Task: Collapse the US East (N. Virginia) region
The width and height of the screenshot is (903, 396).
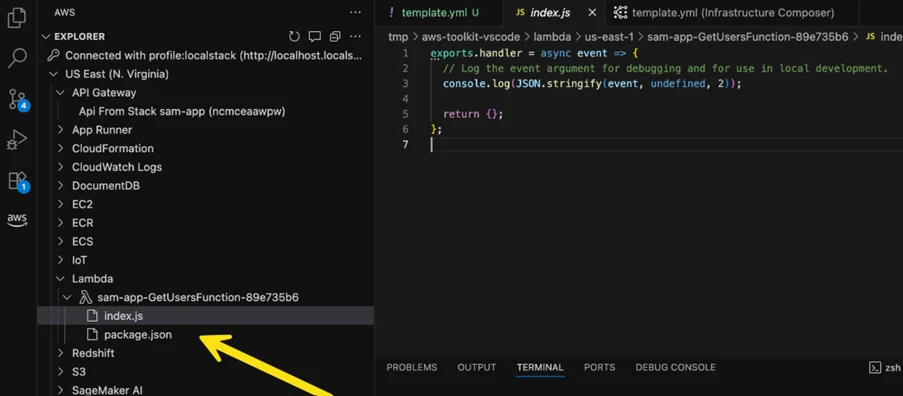Action: point(54,74)
